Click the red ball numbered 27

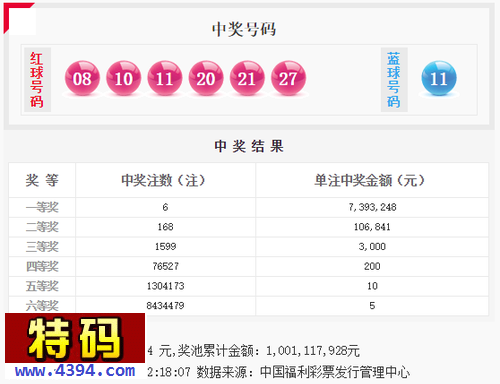(288, 78)
